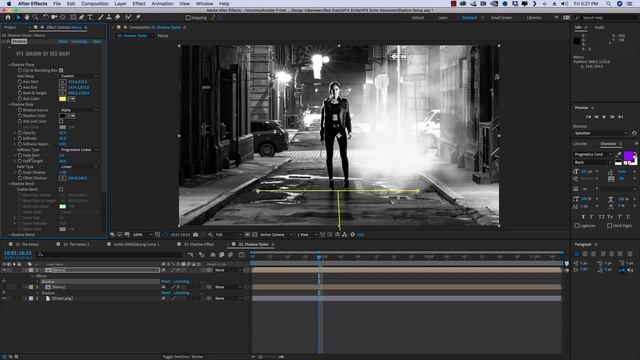The image size is (640, 360).
Task: Open Spotlight search in the menu bar
Action: point(608,4)
